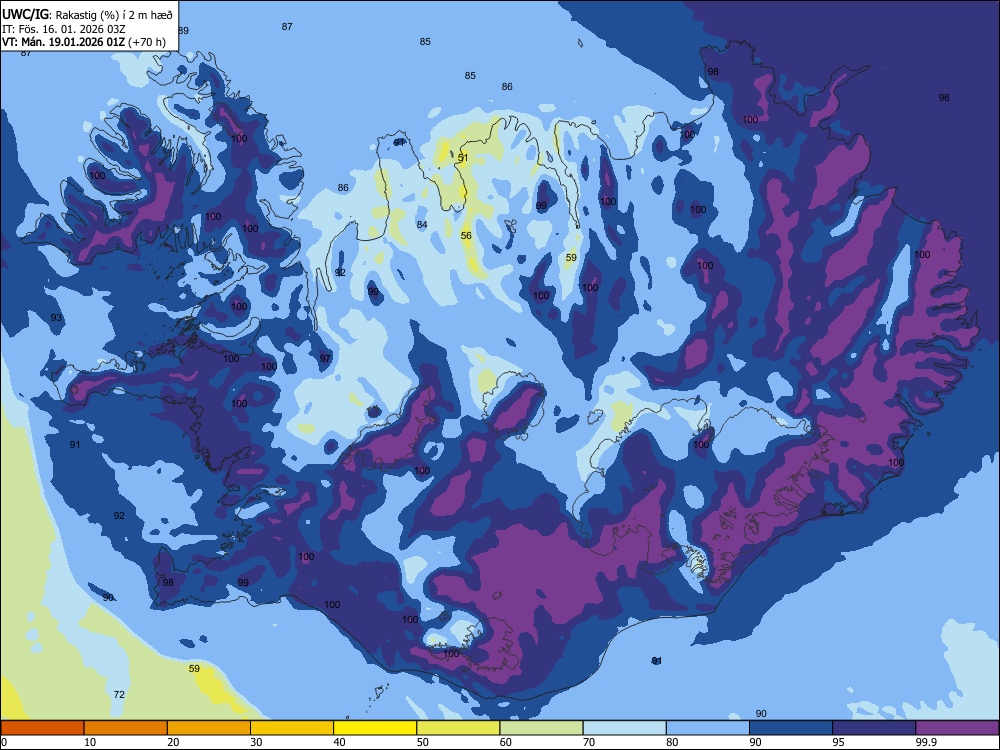Click legend tick label '70'
Image resolution: width=1000 pixels, height=750 pixels.
click(x=589, y=742)
